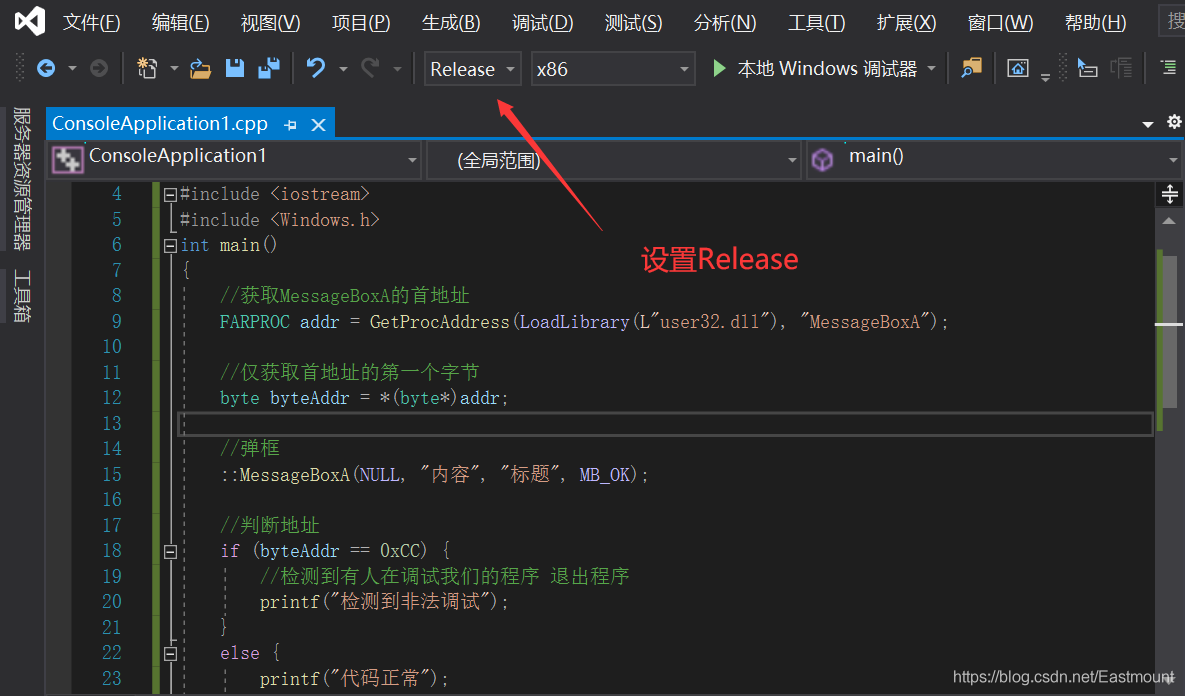Click the vertical scrollbar up arrow
This screenshot has height=696, width=1185.
click(1169, 221)
